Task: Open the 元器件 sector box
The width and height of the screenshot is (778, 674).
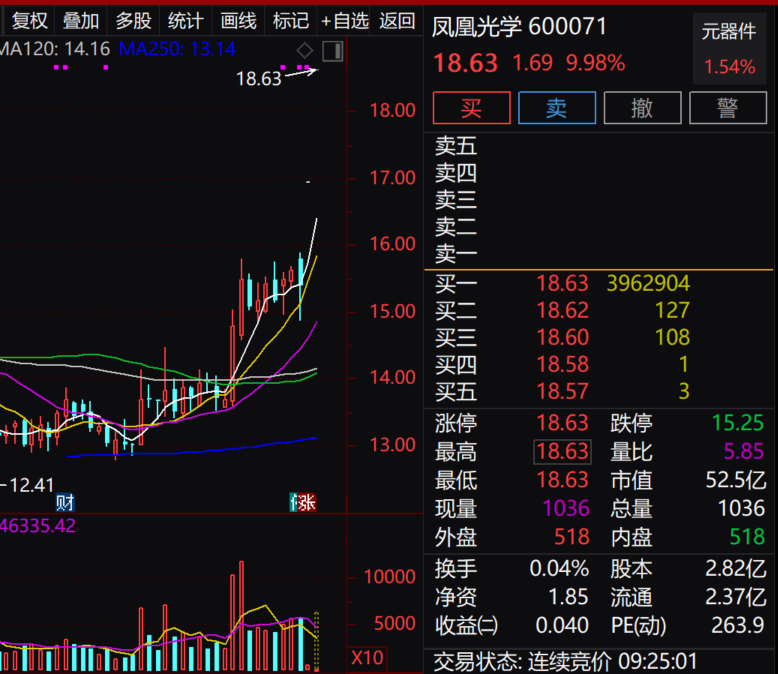Action: point(729,49)
